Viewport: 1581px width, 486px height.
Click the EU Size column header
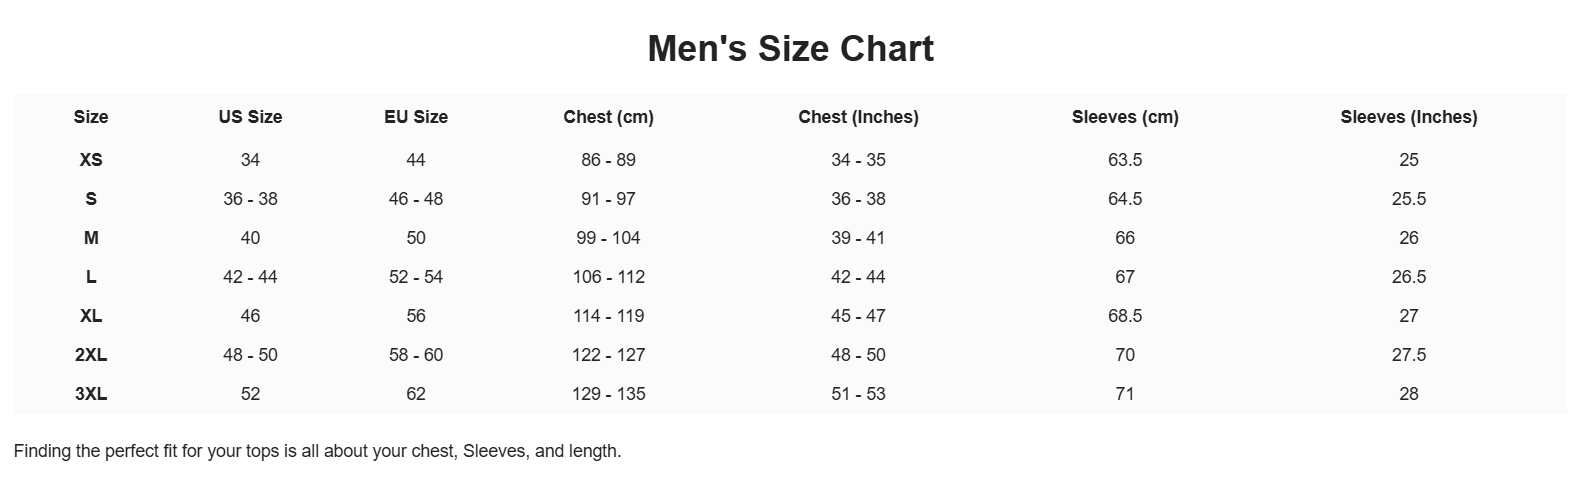coord(416,117)
